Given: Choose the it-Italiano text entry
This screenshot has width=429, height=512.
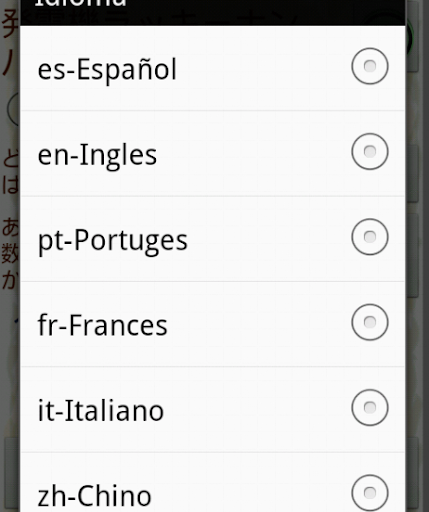Looking at the screenshot, I should coord(101,410).
